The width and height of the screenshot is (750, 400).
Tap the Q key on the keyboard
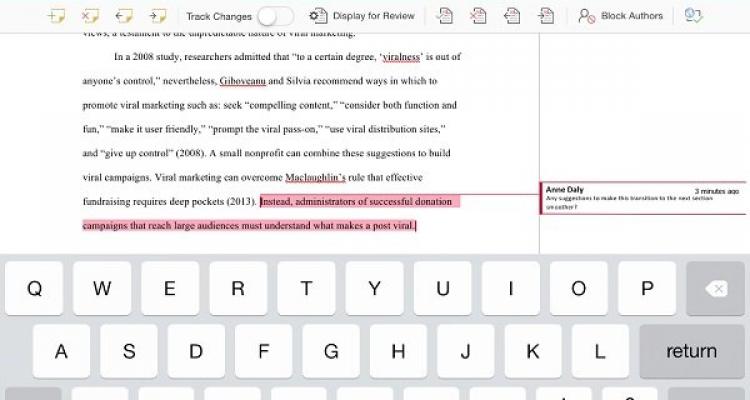(35, 289)
